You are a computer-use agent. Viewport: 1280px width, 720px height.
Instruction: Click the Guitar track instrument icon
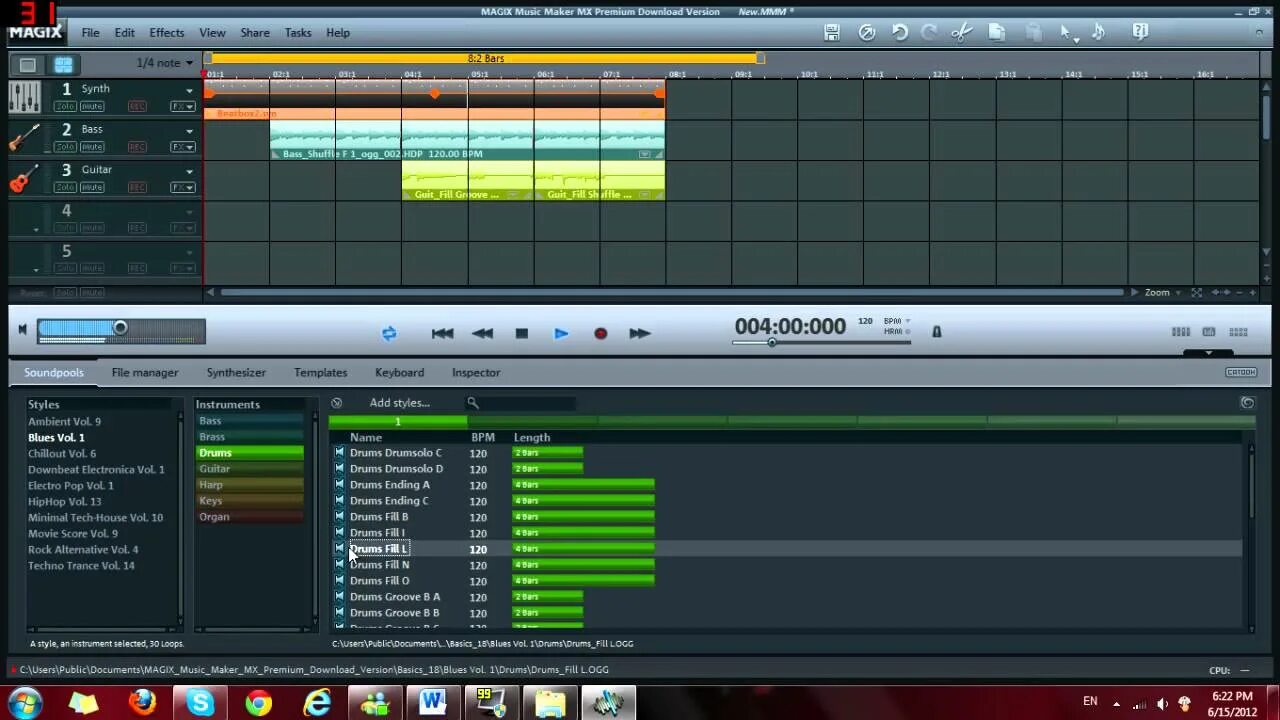point(24,178)
